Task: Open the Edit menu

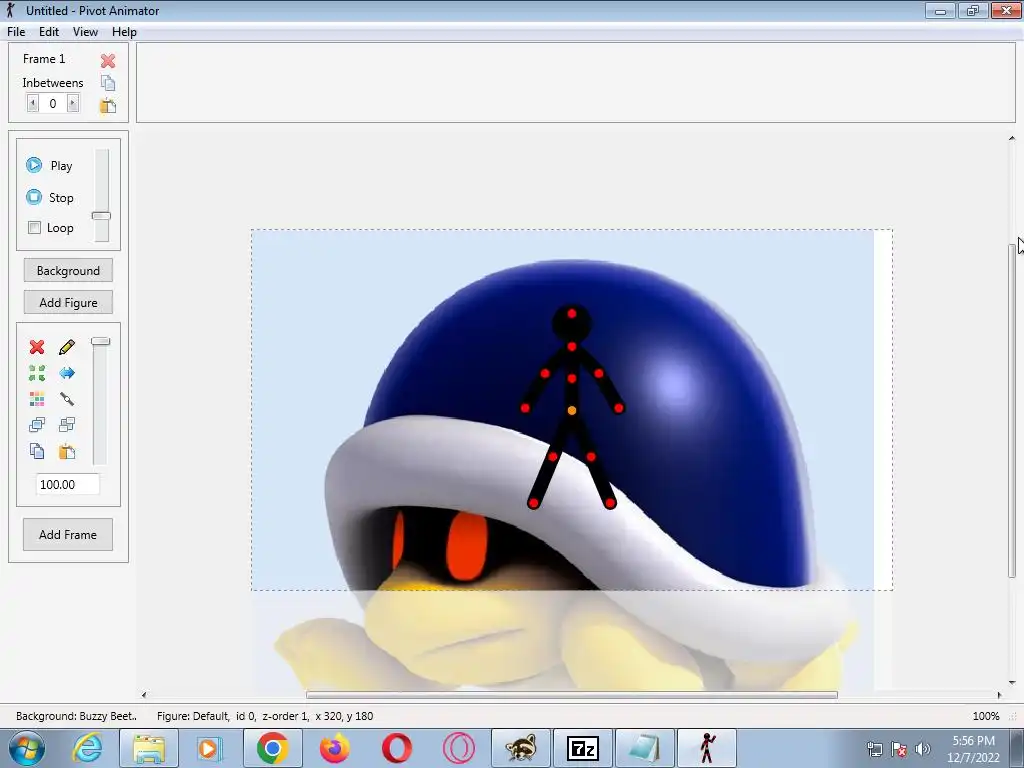Action: [x=49, y=32]
